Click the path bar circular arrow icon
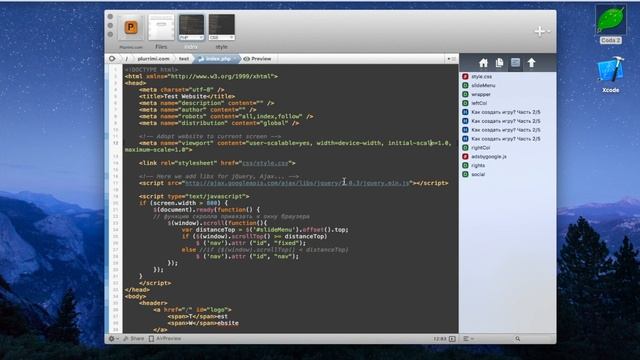The image size is (640, 360). point(112,59)
